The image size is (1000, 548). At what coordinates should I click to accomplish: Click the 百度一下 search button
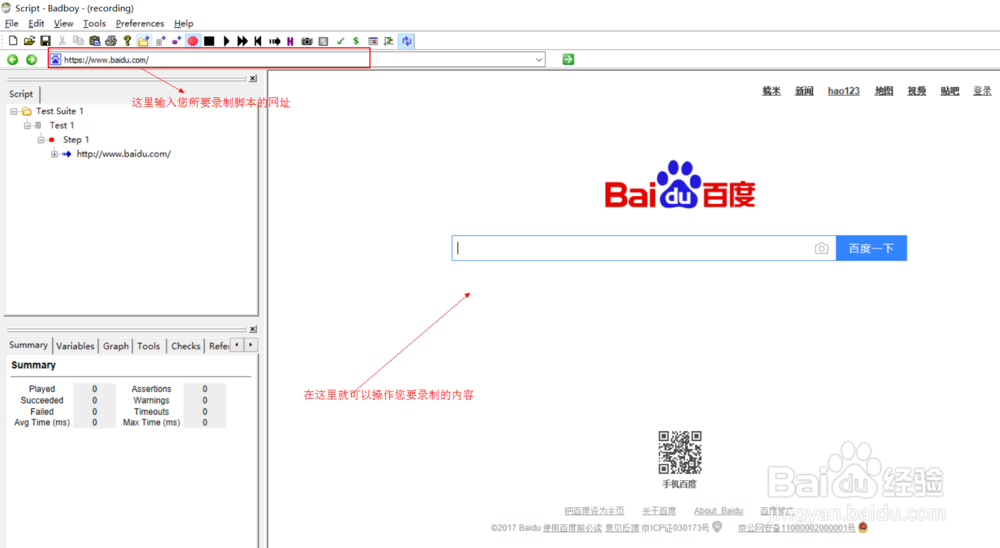point(871,248)
